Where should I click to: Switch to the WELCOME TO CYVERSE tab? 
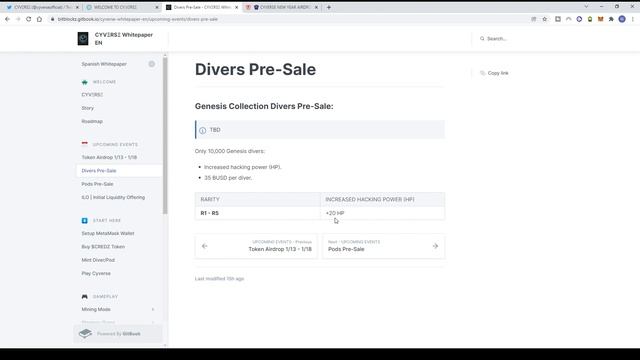point(122,7)
